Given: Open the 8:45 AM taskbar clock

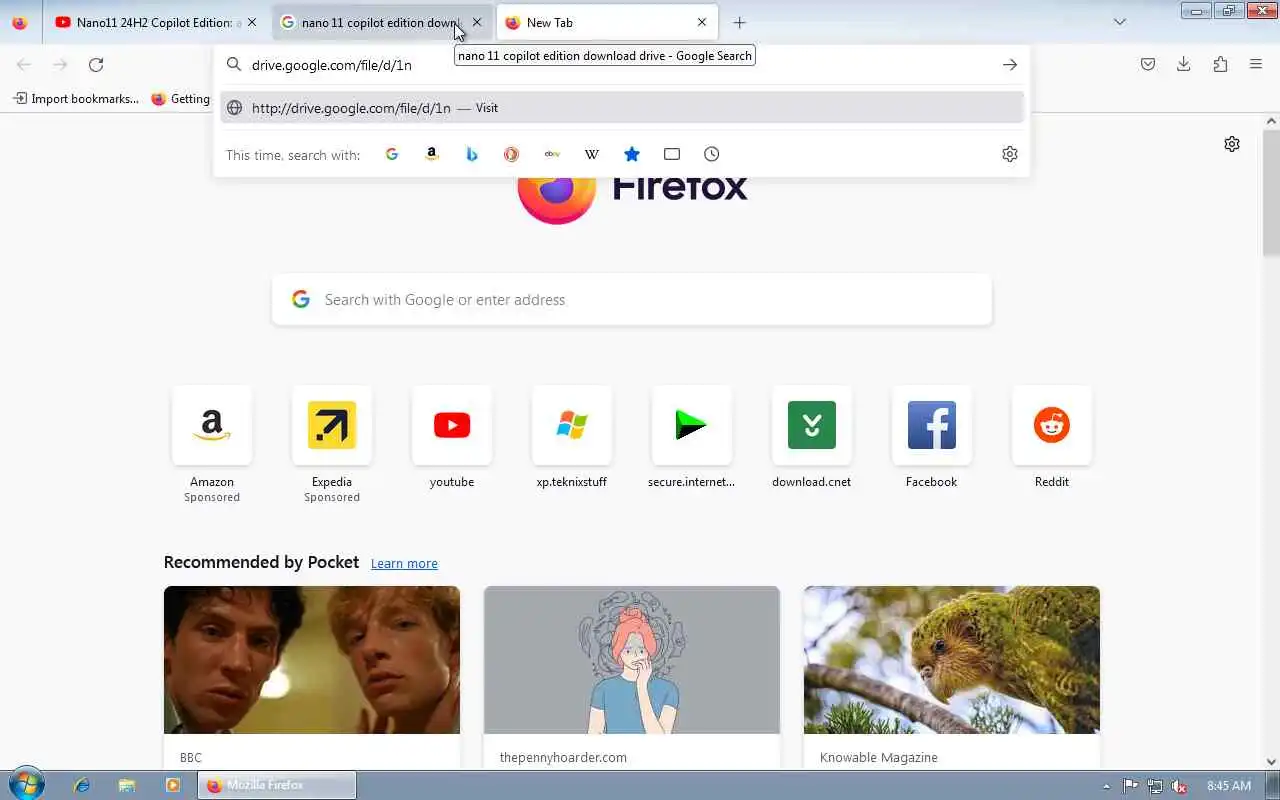Looking at the screenshot, I should tap(1229, 786).
